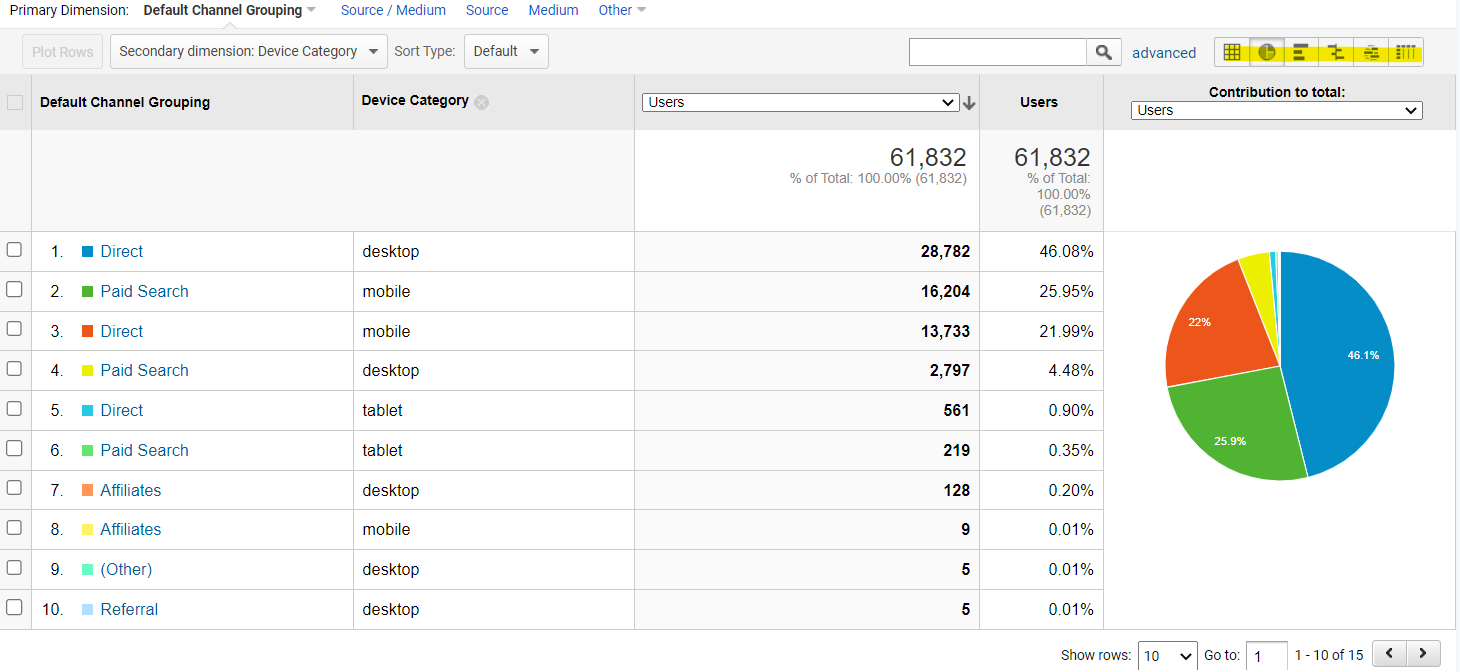This screenshot has height=672, width=1460.
Task: Click the blue color square beside Direct row 1
Action: coord(88,251)
